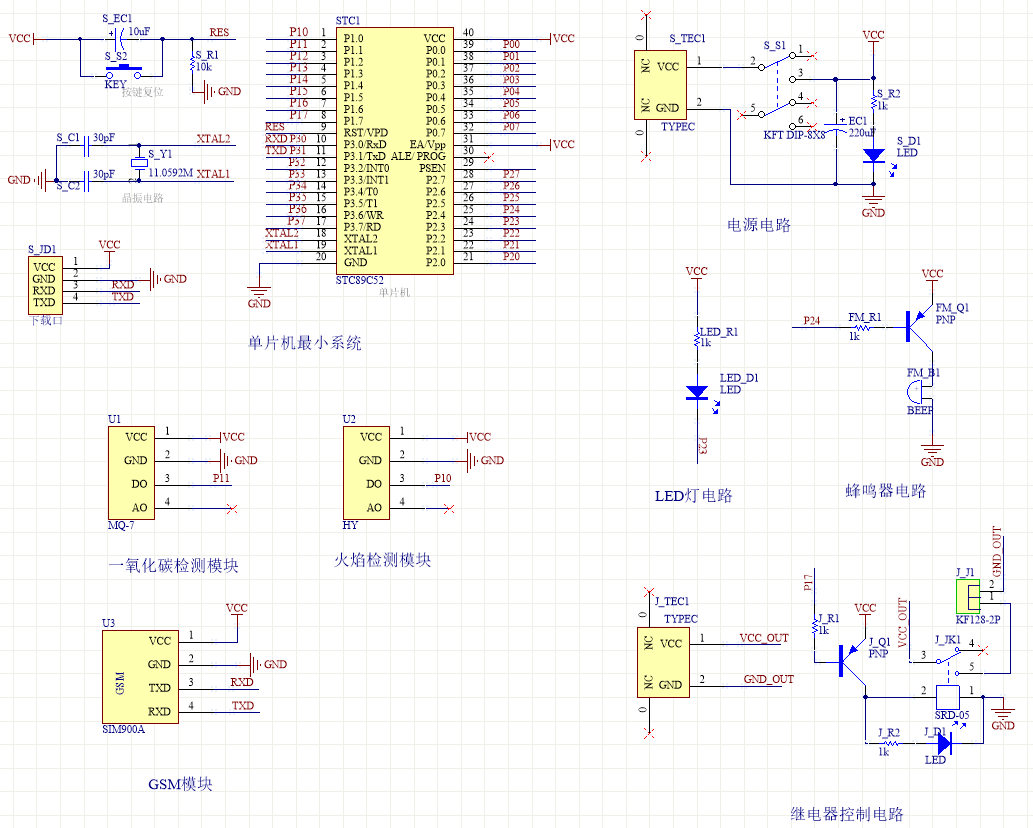Select the title text GSM模块

pyautogui.click(x=181, y=785)
